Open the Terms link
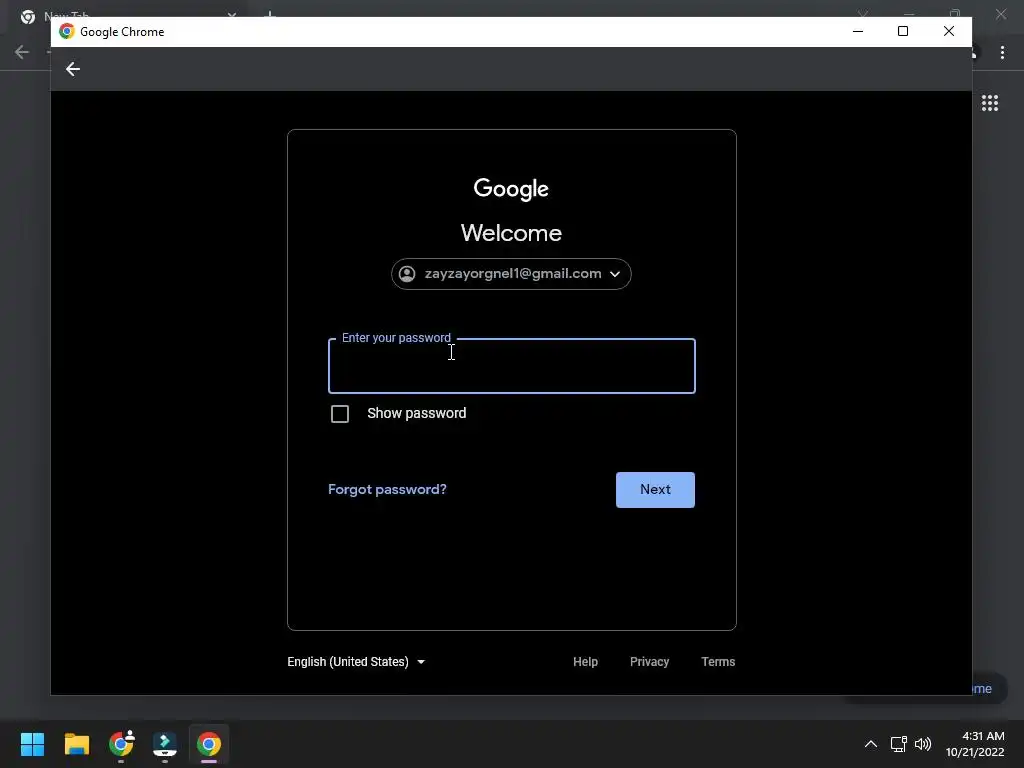 [718, 662]
